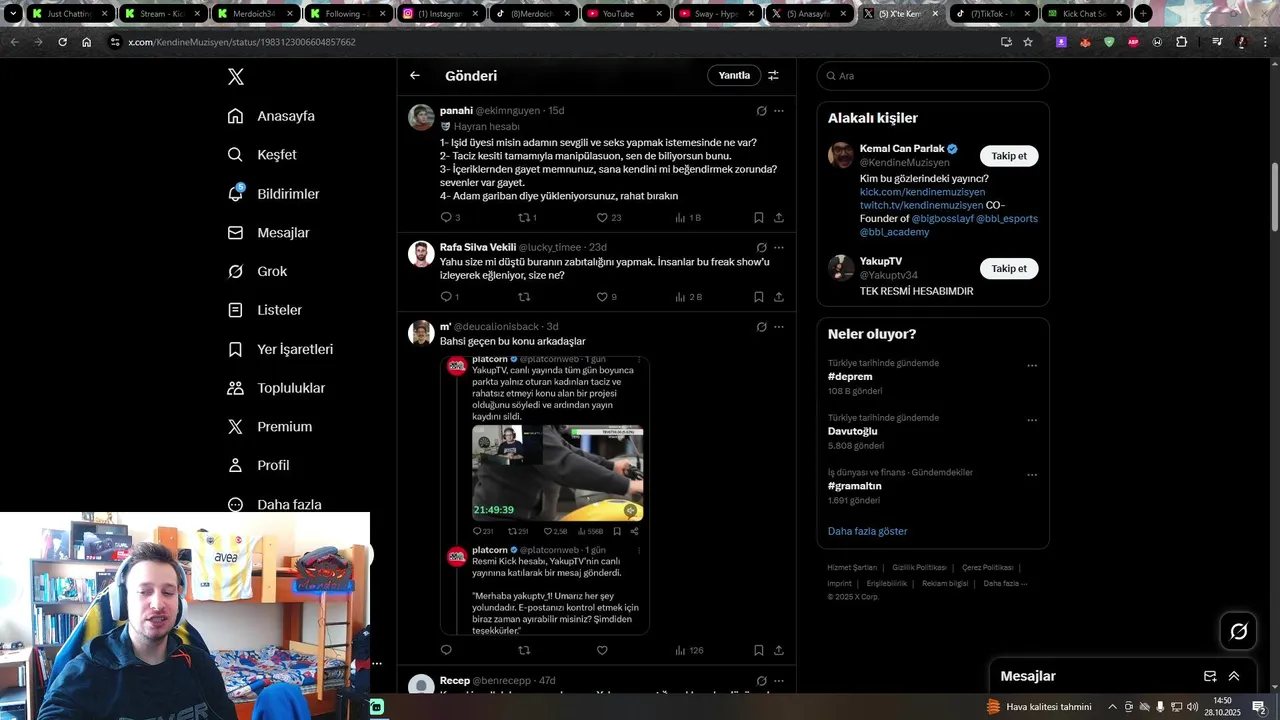This screenshot has width=1280, height=720.
Task: Open Windows notification center
Action: coord(1259,707)
